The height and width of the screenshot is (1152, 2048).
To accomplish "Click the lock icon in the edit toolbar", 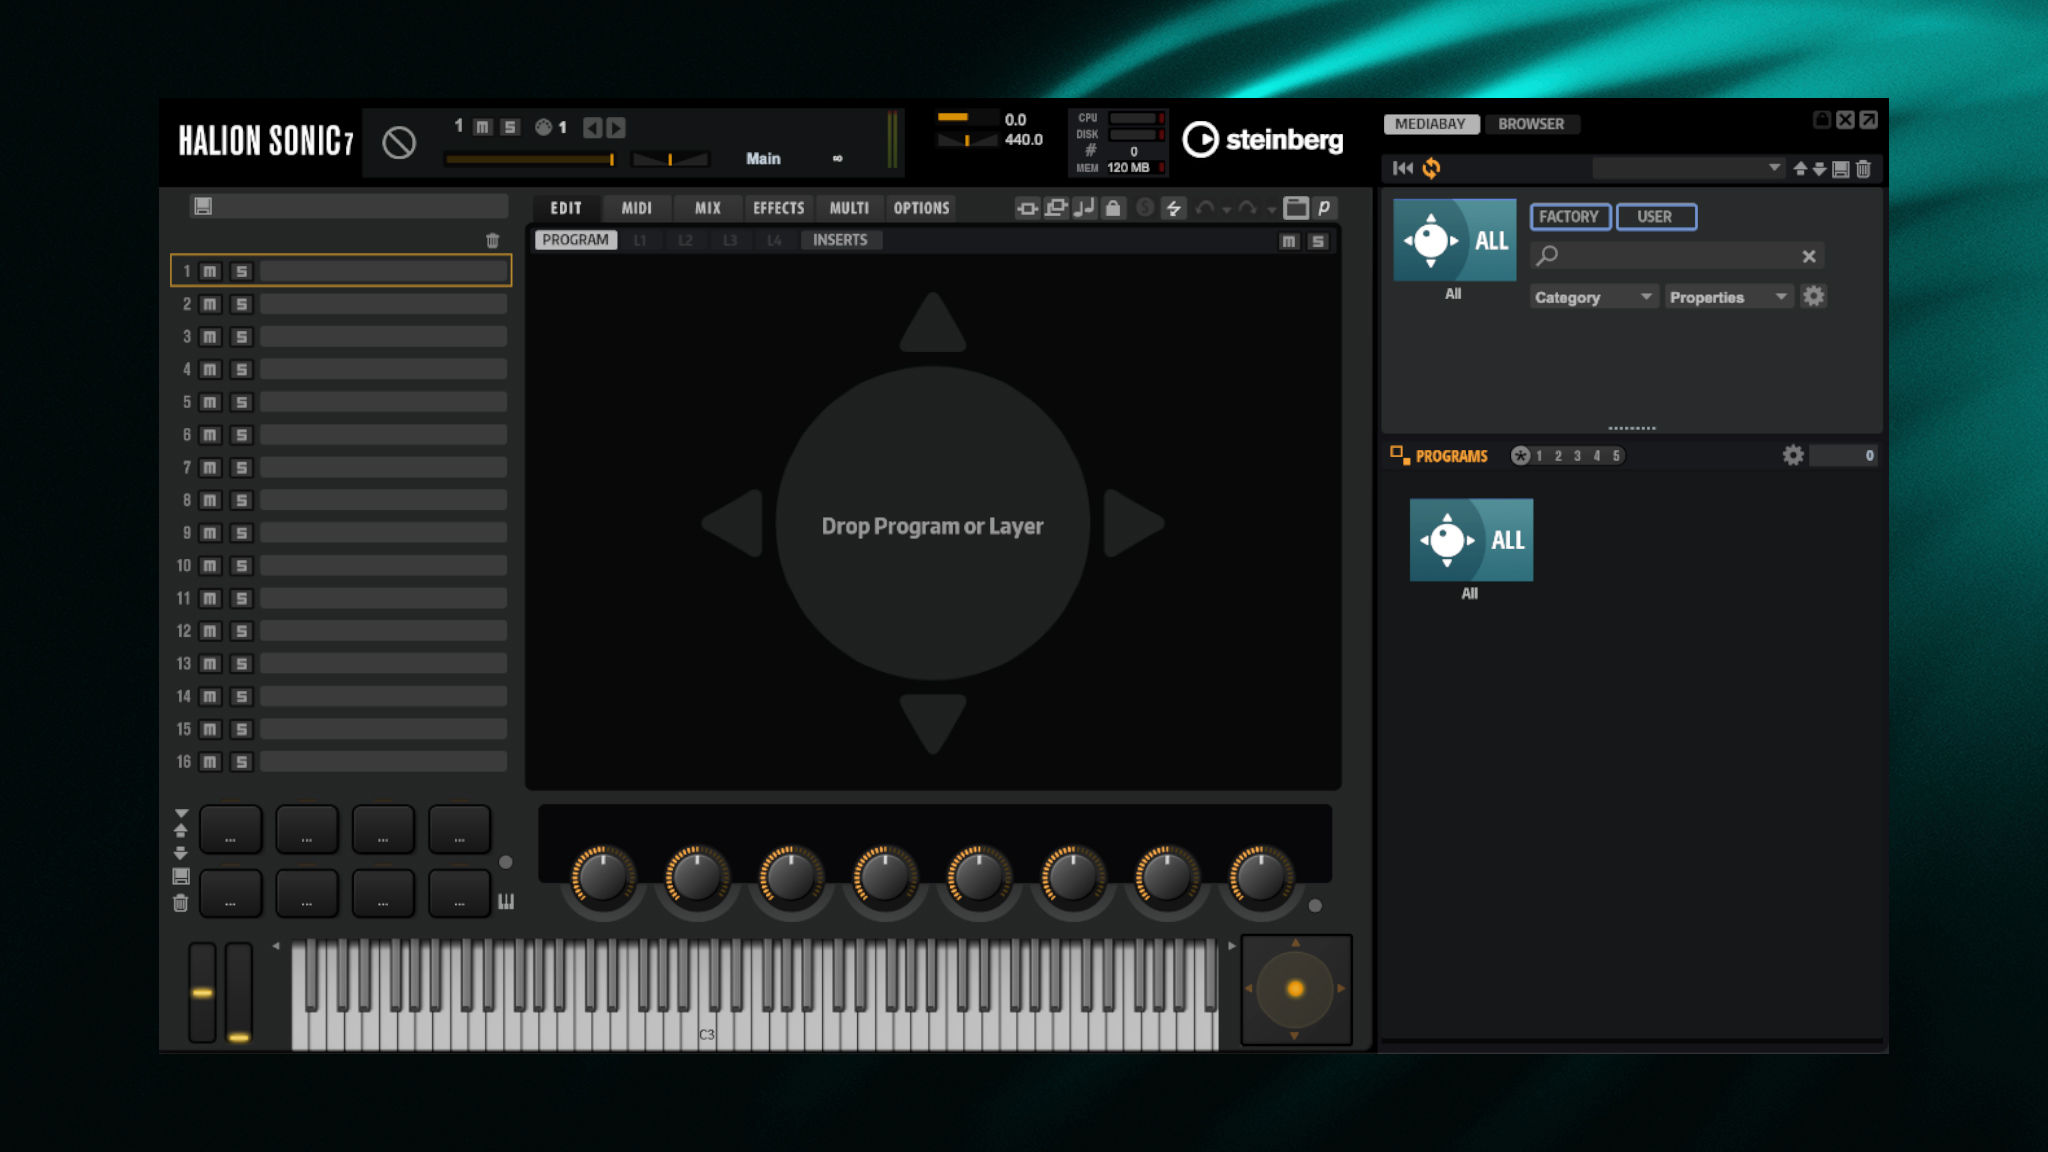I will (1113, 210).
